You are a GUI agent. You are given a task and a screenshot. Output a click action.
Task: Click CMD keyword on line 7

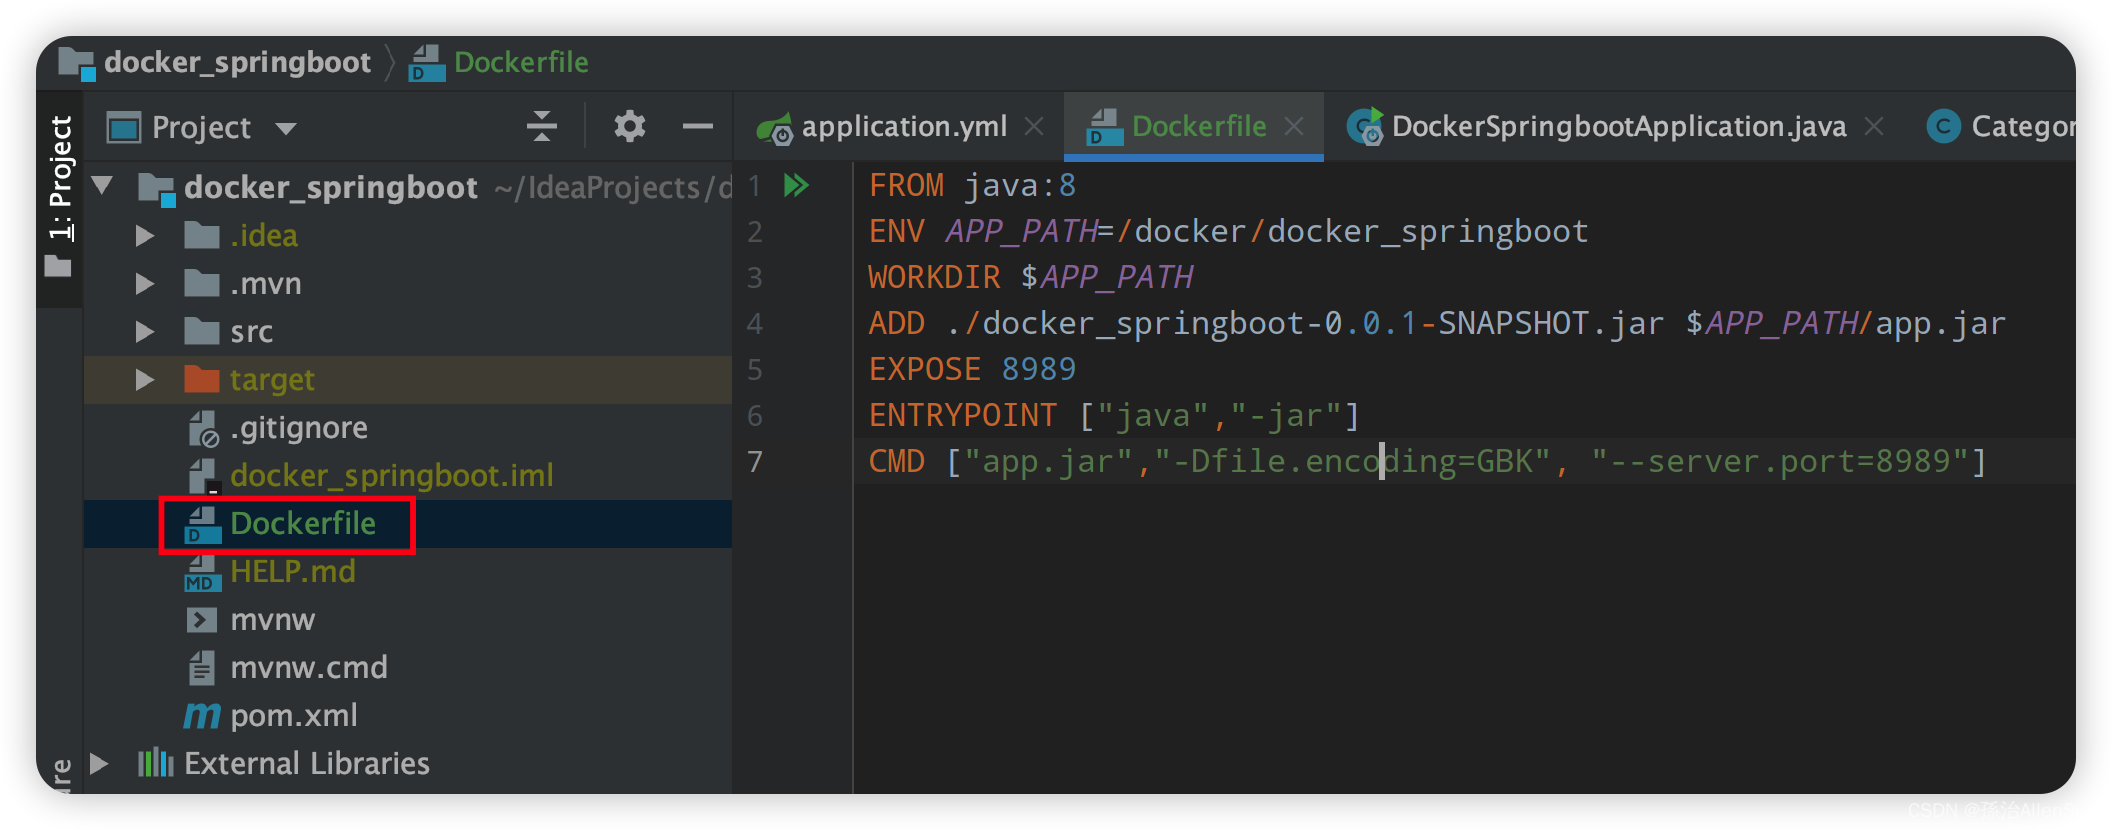click(896, 461)
